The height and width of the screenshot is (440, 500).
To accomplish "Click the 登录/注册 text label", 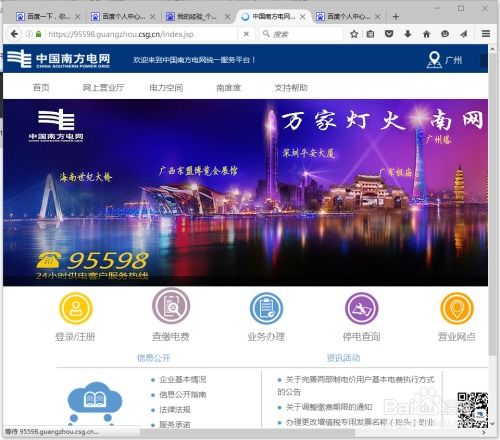I will (x=75, y=337).
